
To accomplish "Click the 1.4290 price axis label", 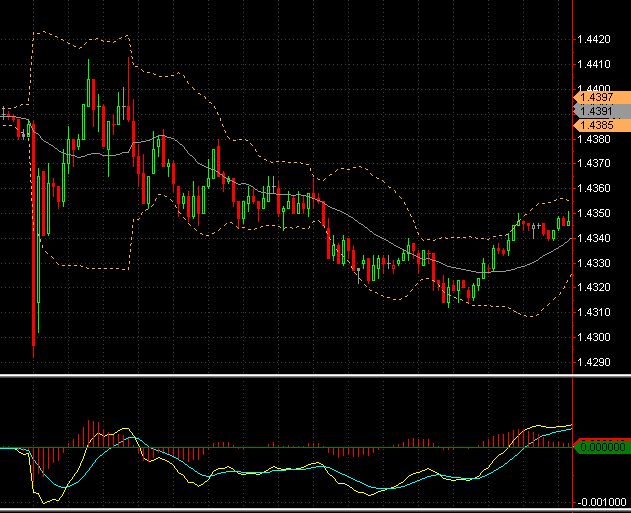I will point(594,362).
